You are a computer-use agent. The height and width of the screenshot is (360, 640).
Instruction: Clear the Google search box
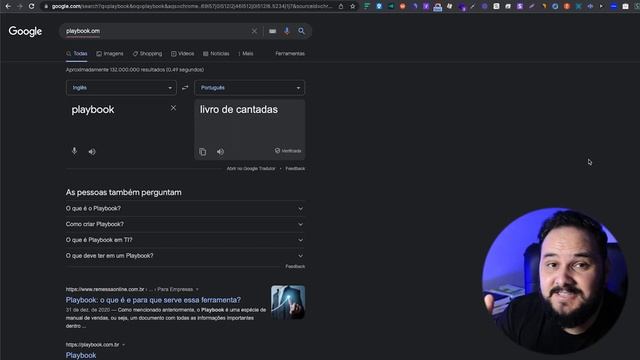[x=254, y=31]
